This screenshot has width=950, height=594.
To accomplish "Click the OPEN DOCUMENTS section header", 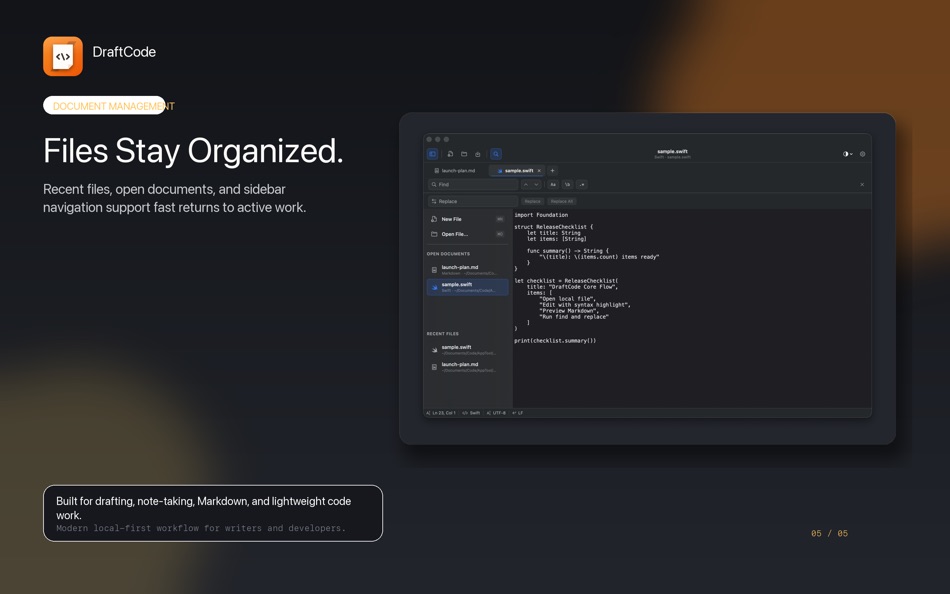I will click(x=448, y=254).
